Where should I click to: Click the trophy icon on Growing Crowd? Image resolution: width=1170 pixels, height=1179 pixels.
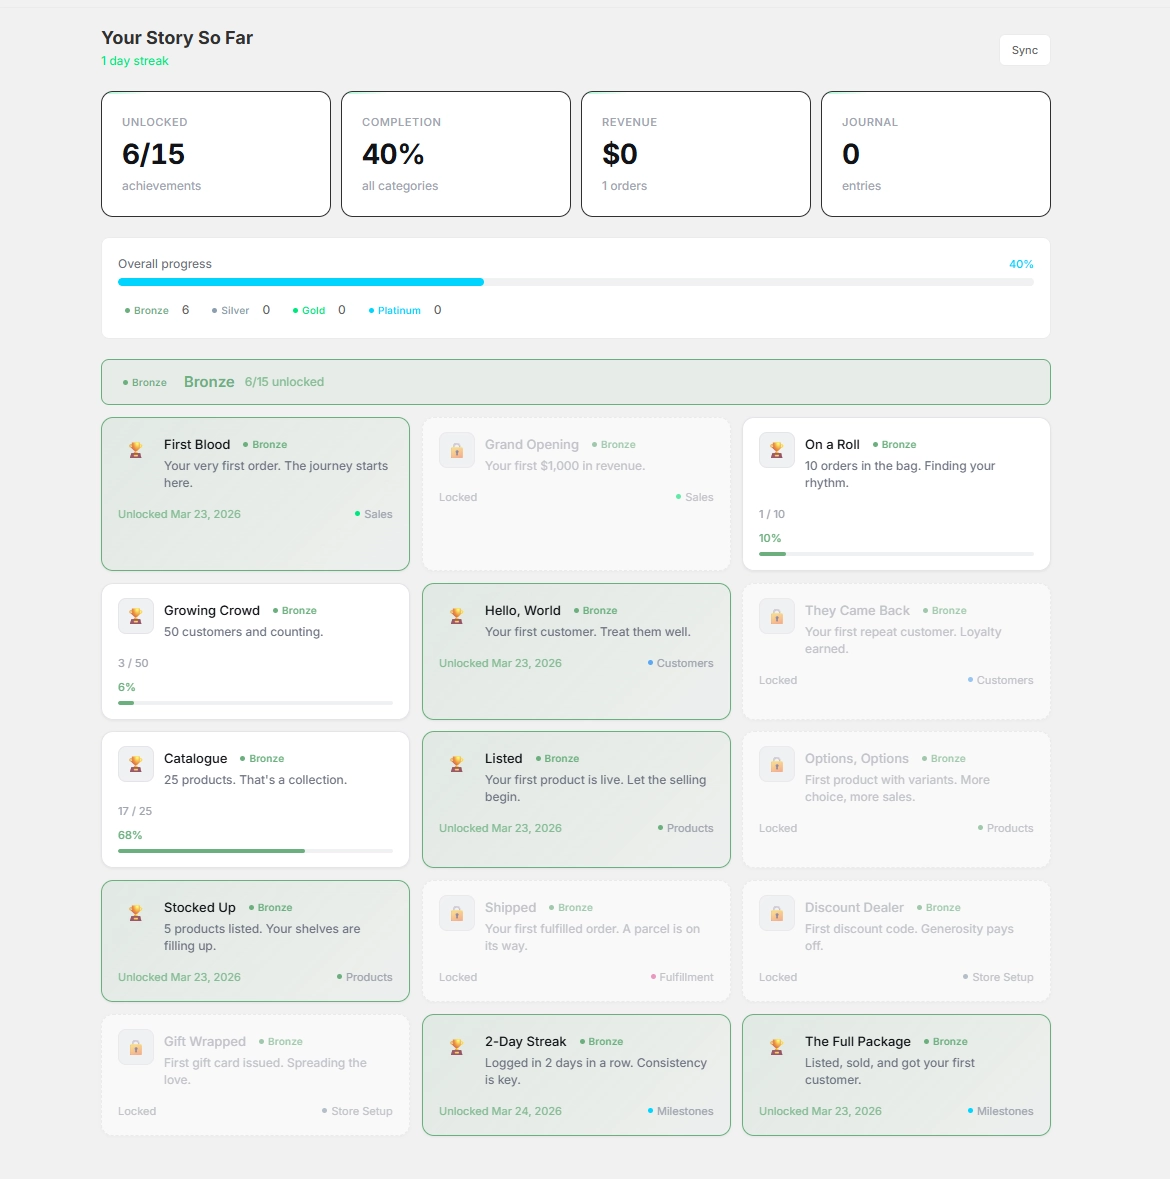[x=135, y=616]
